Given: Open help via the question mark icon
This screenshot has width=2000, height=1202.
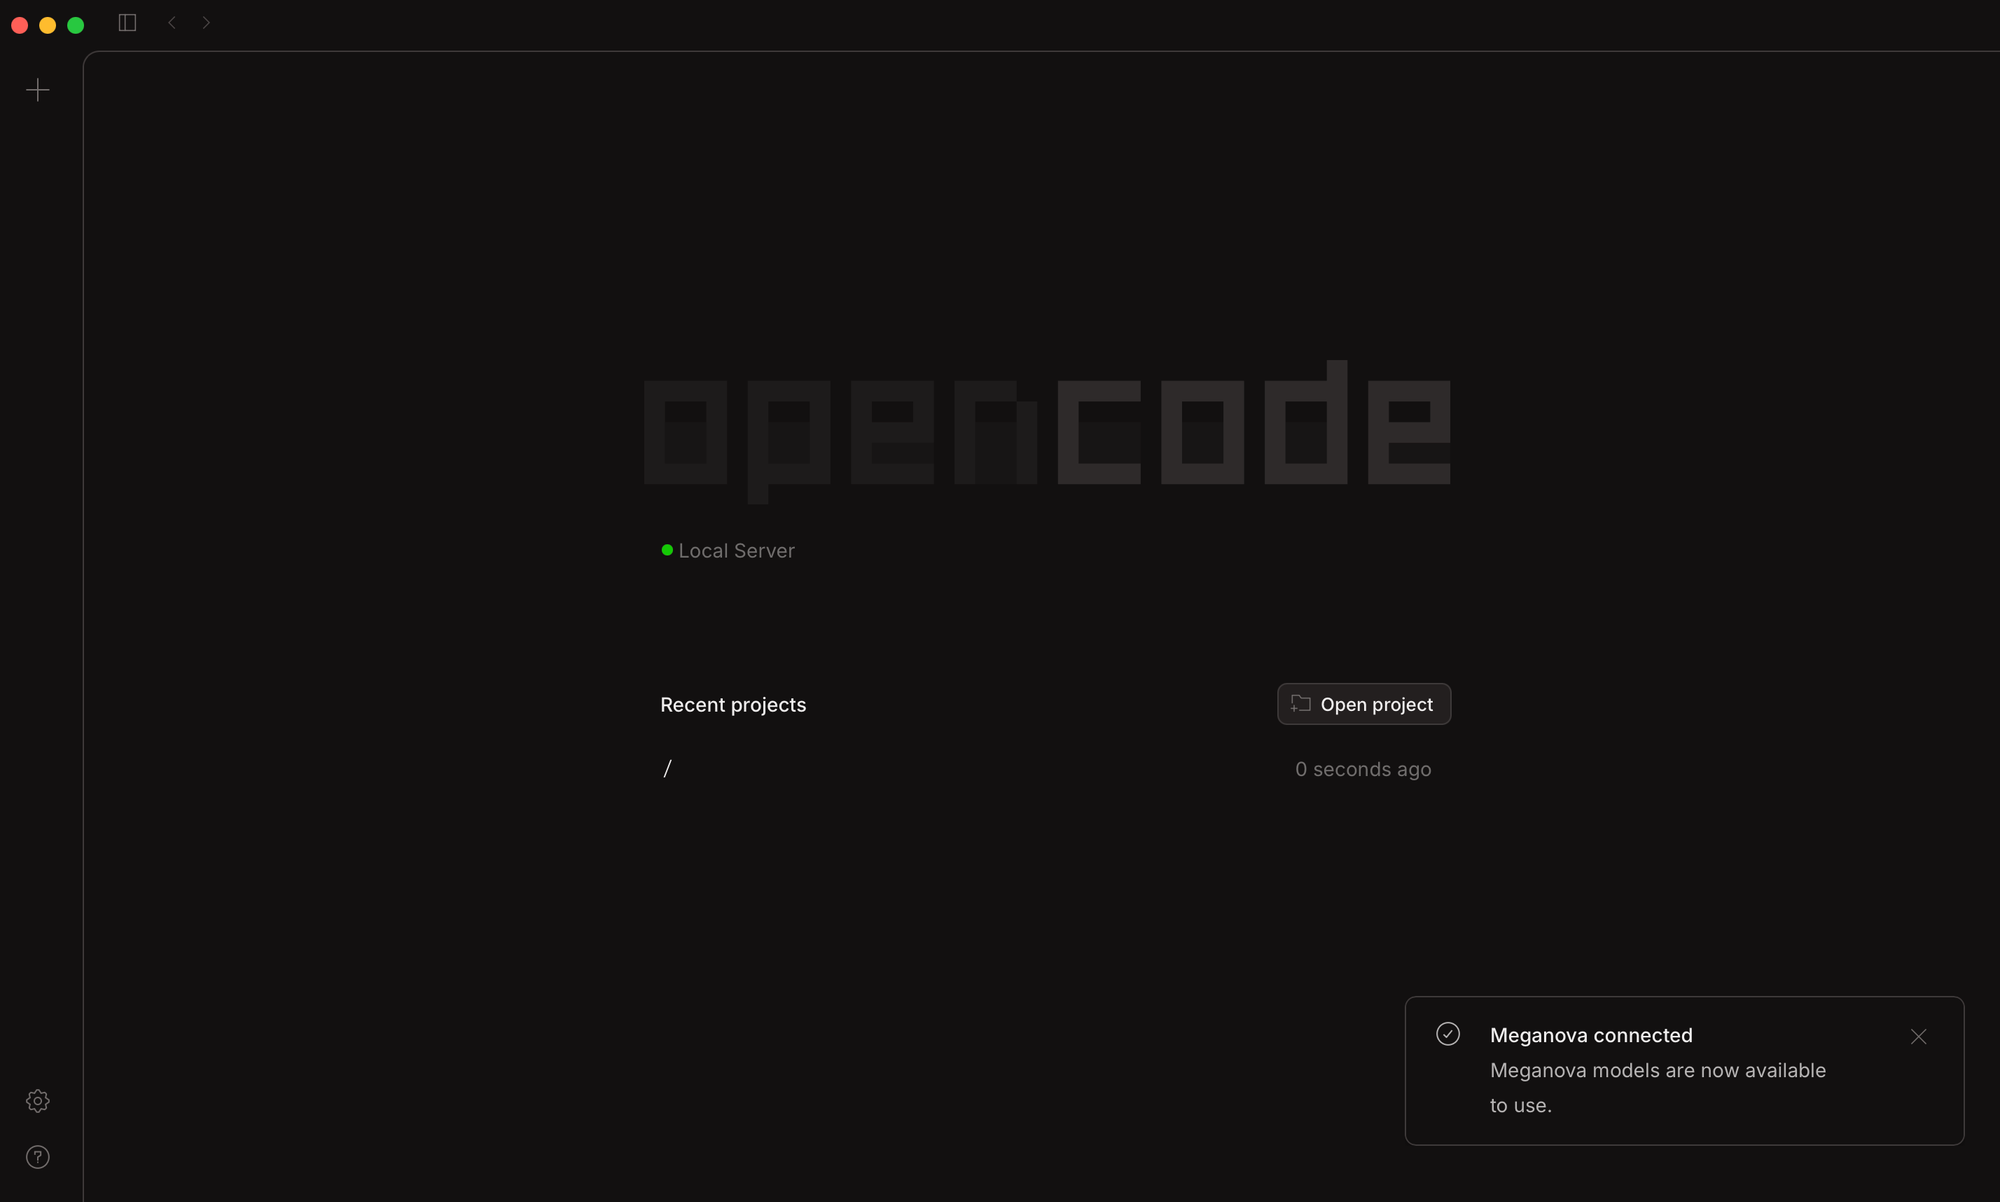Looking at the screenshot, I should pos(38,1157).
